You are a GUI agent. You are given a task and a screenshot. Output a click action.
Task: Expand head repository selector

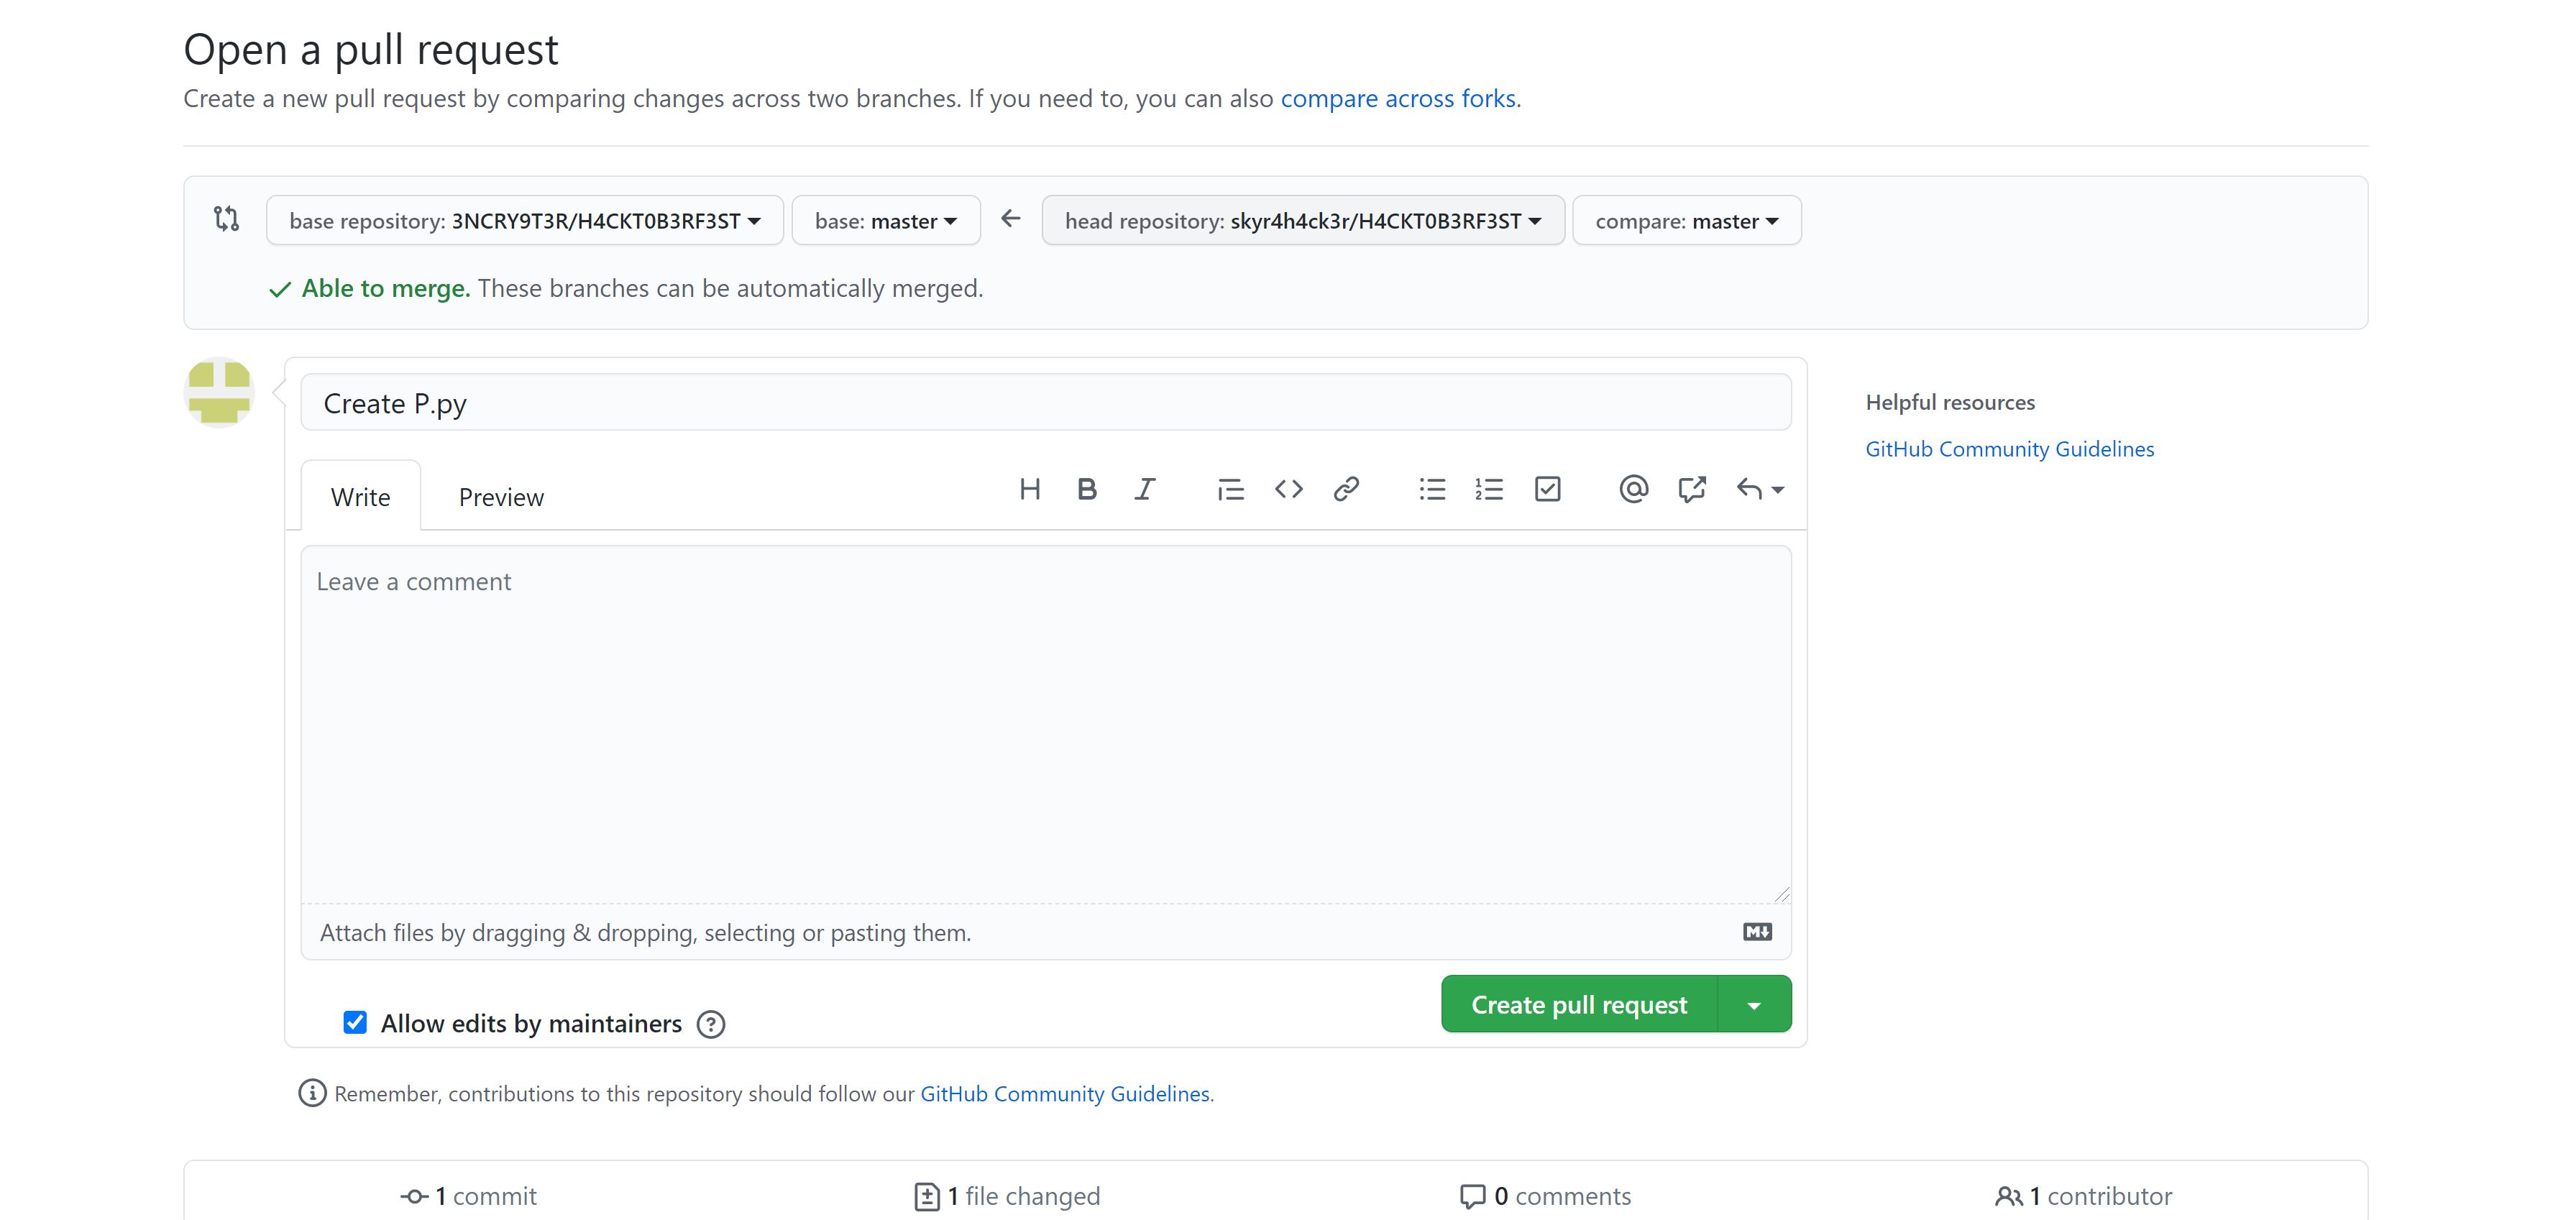pyautogui.click(x=1302, y=220)
